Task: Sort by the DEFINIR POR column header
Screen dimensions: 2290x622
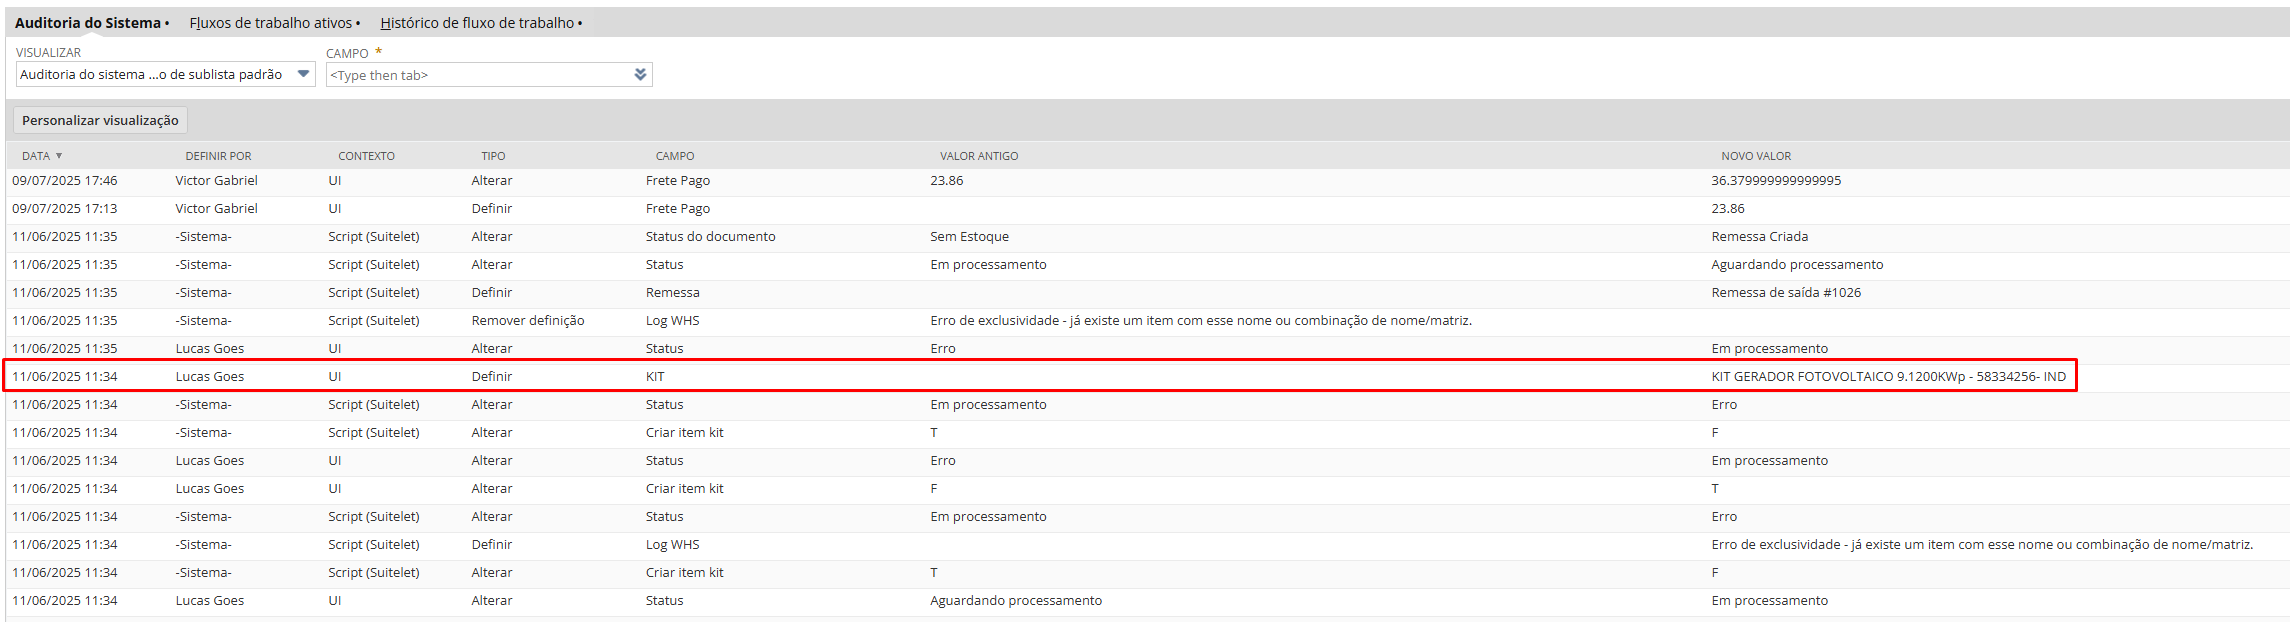Action: click(218, 156)
